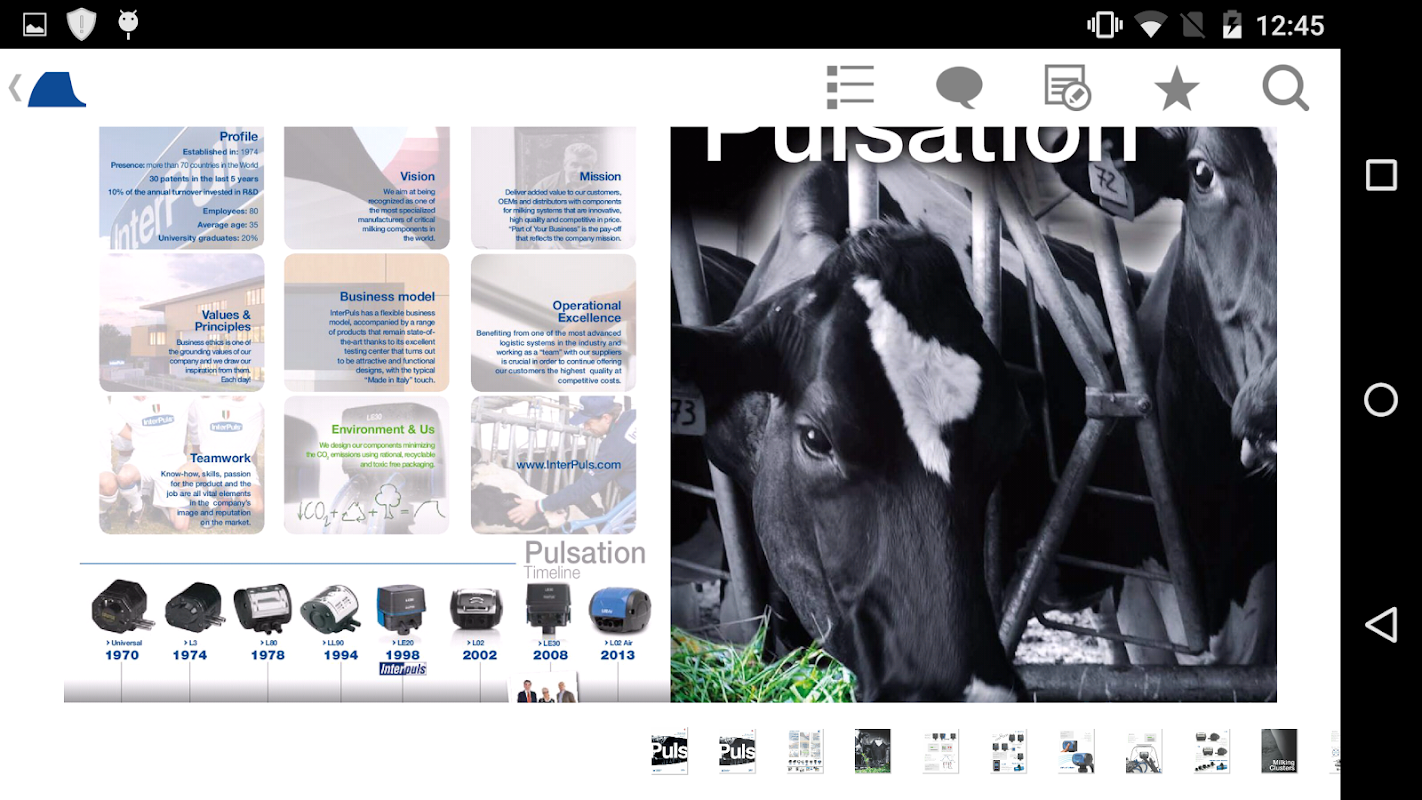This screenshot has height=800, width=1422.
Task: Tap the Android back triangle button
Action: (1381, 625)
